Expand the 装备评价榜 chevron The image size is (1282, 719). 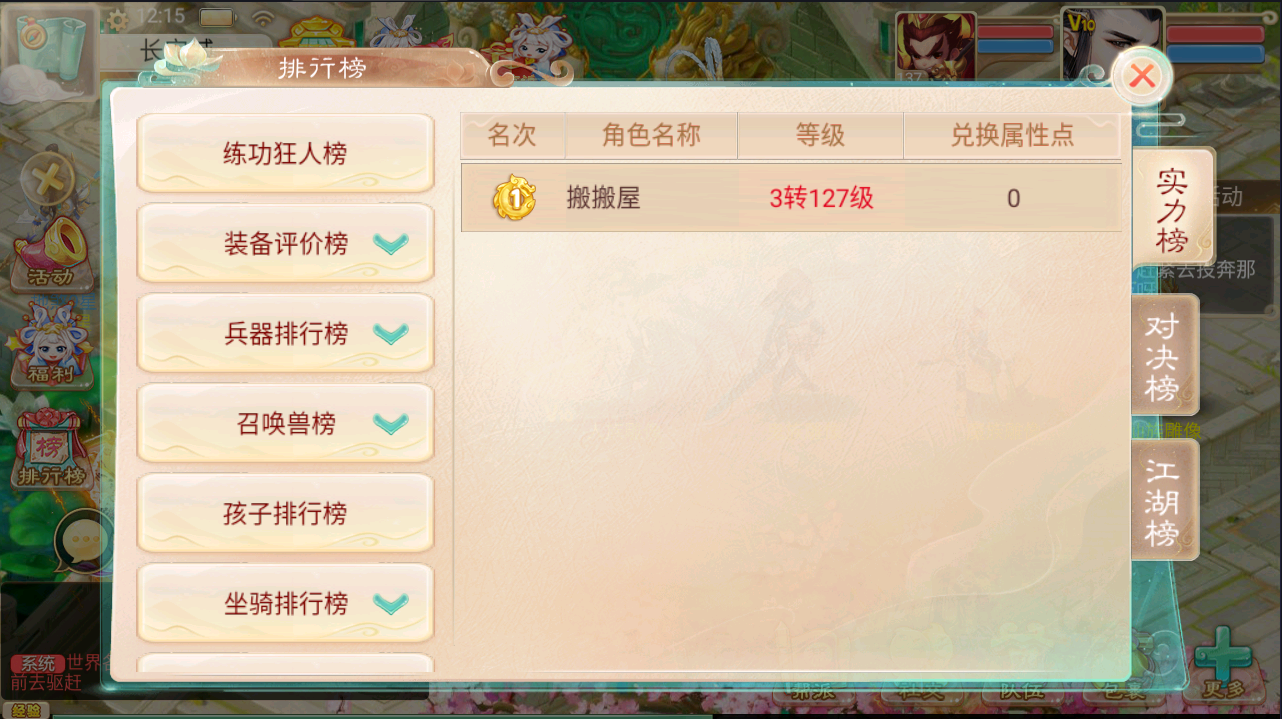(391, 243)
